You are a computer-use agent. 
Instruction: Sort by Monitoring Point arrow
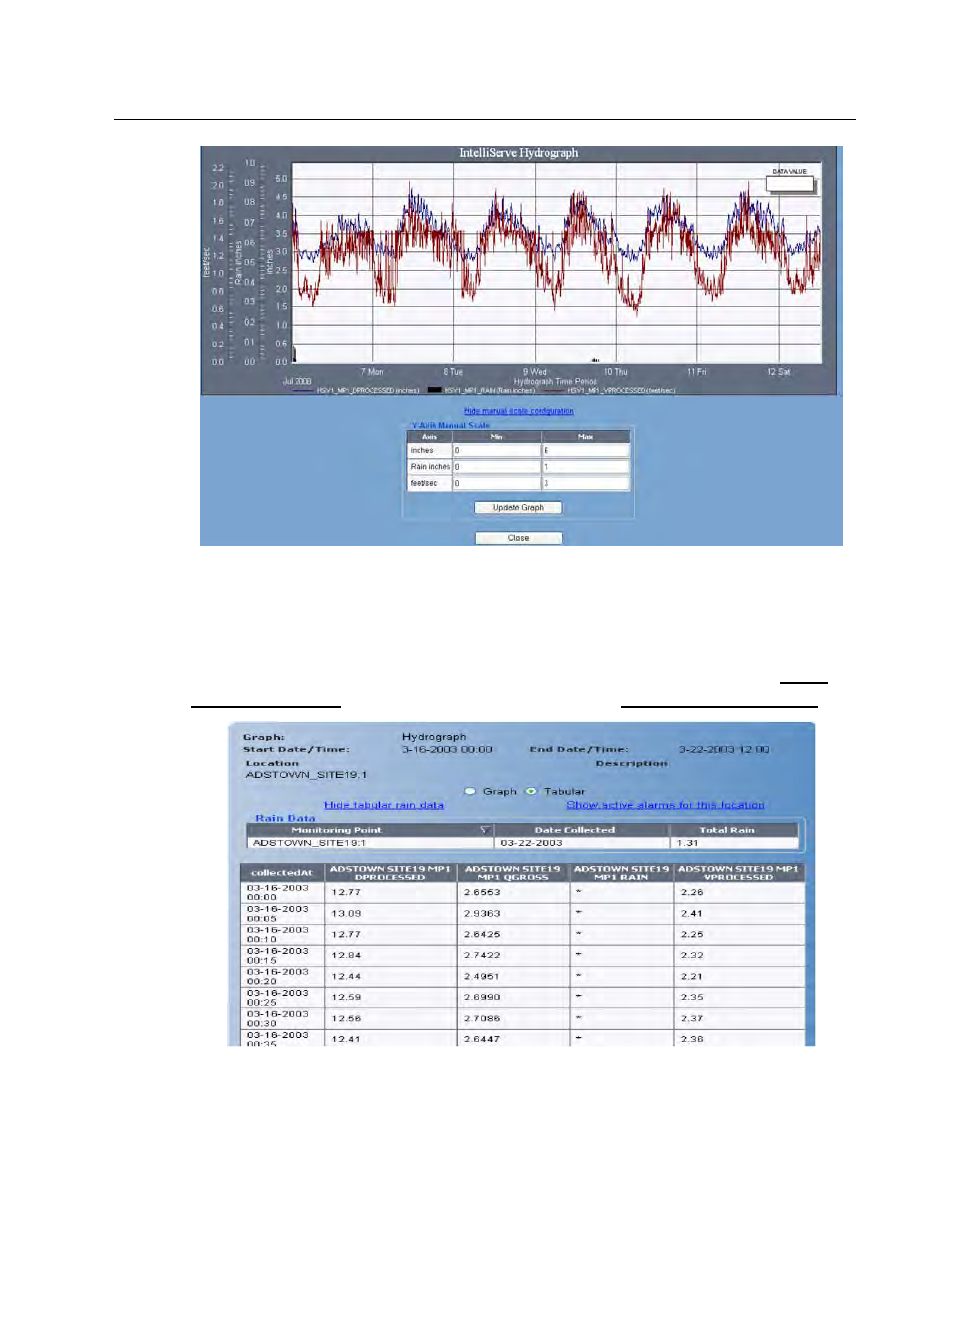click(x=484, y=830)
